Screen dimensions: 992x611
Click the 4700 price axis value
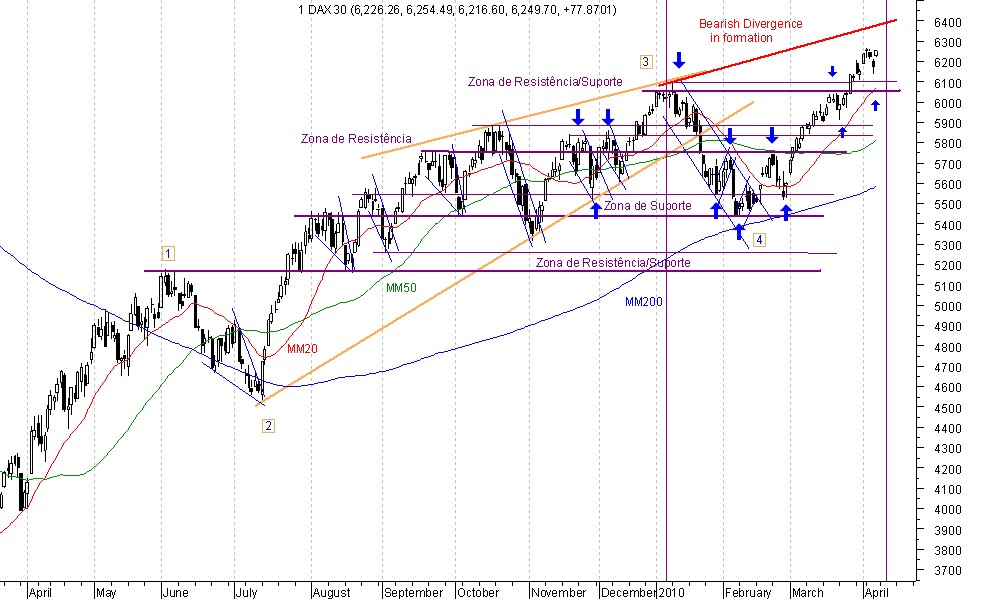coord(948,367)
